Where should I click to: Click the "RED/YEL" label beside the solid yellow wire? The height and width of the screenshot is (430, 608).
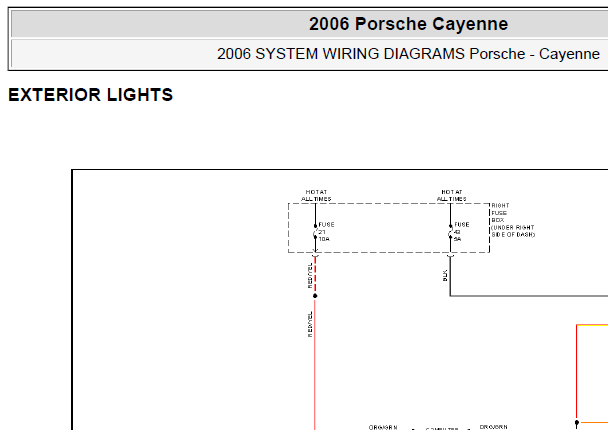pyautogui.click(x=310, y=324)
